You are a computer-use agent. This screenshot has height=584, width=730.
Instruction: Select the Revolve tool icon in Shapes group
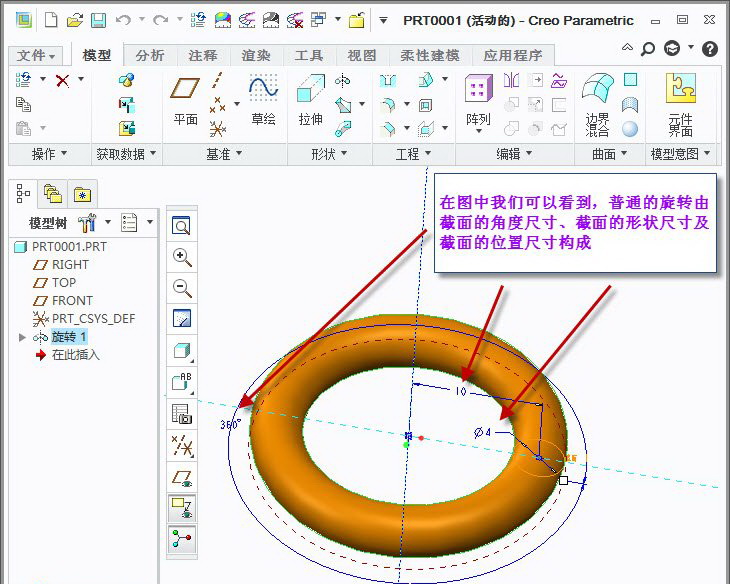[x=342, y=81]
